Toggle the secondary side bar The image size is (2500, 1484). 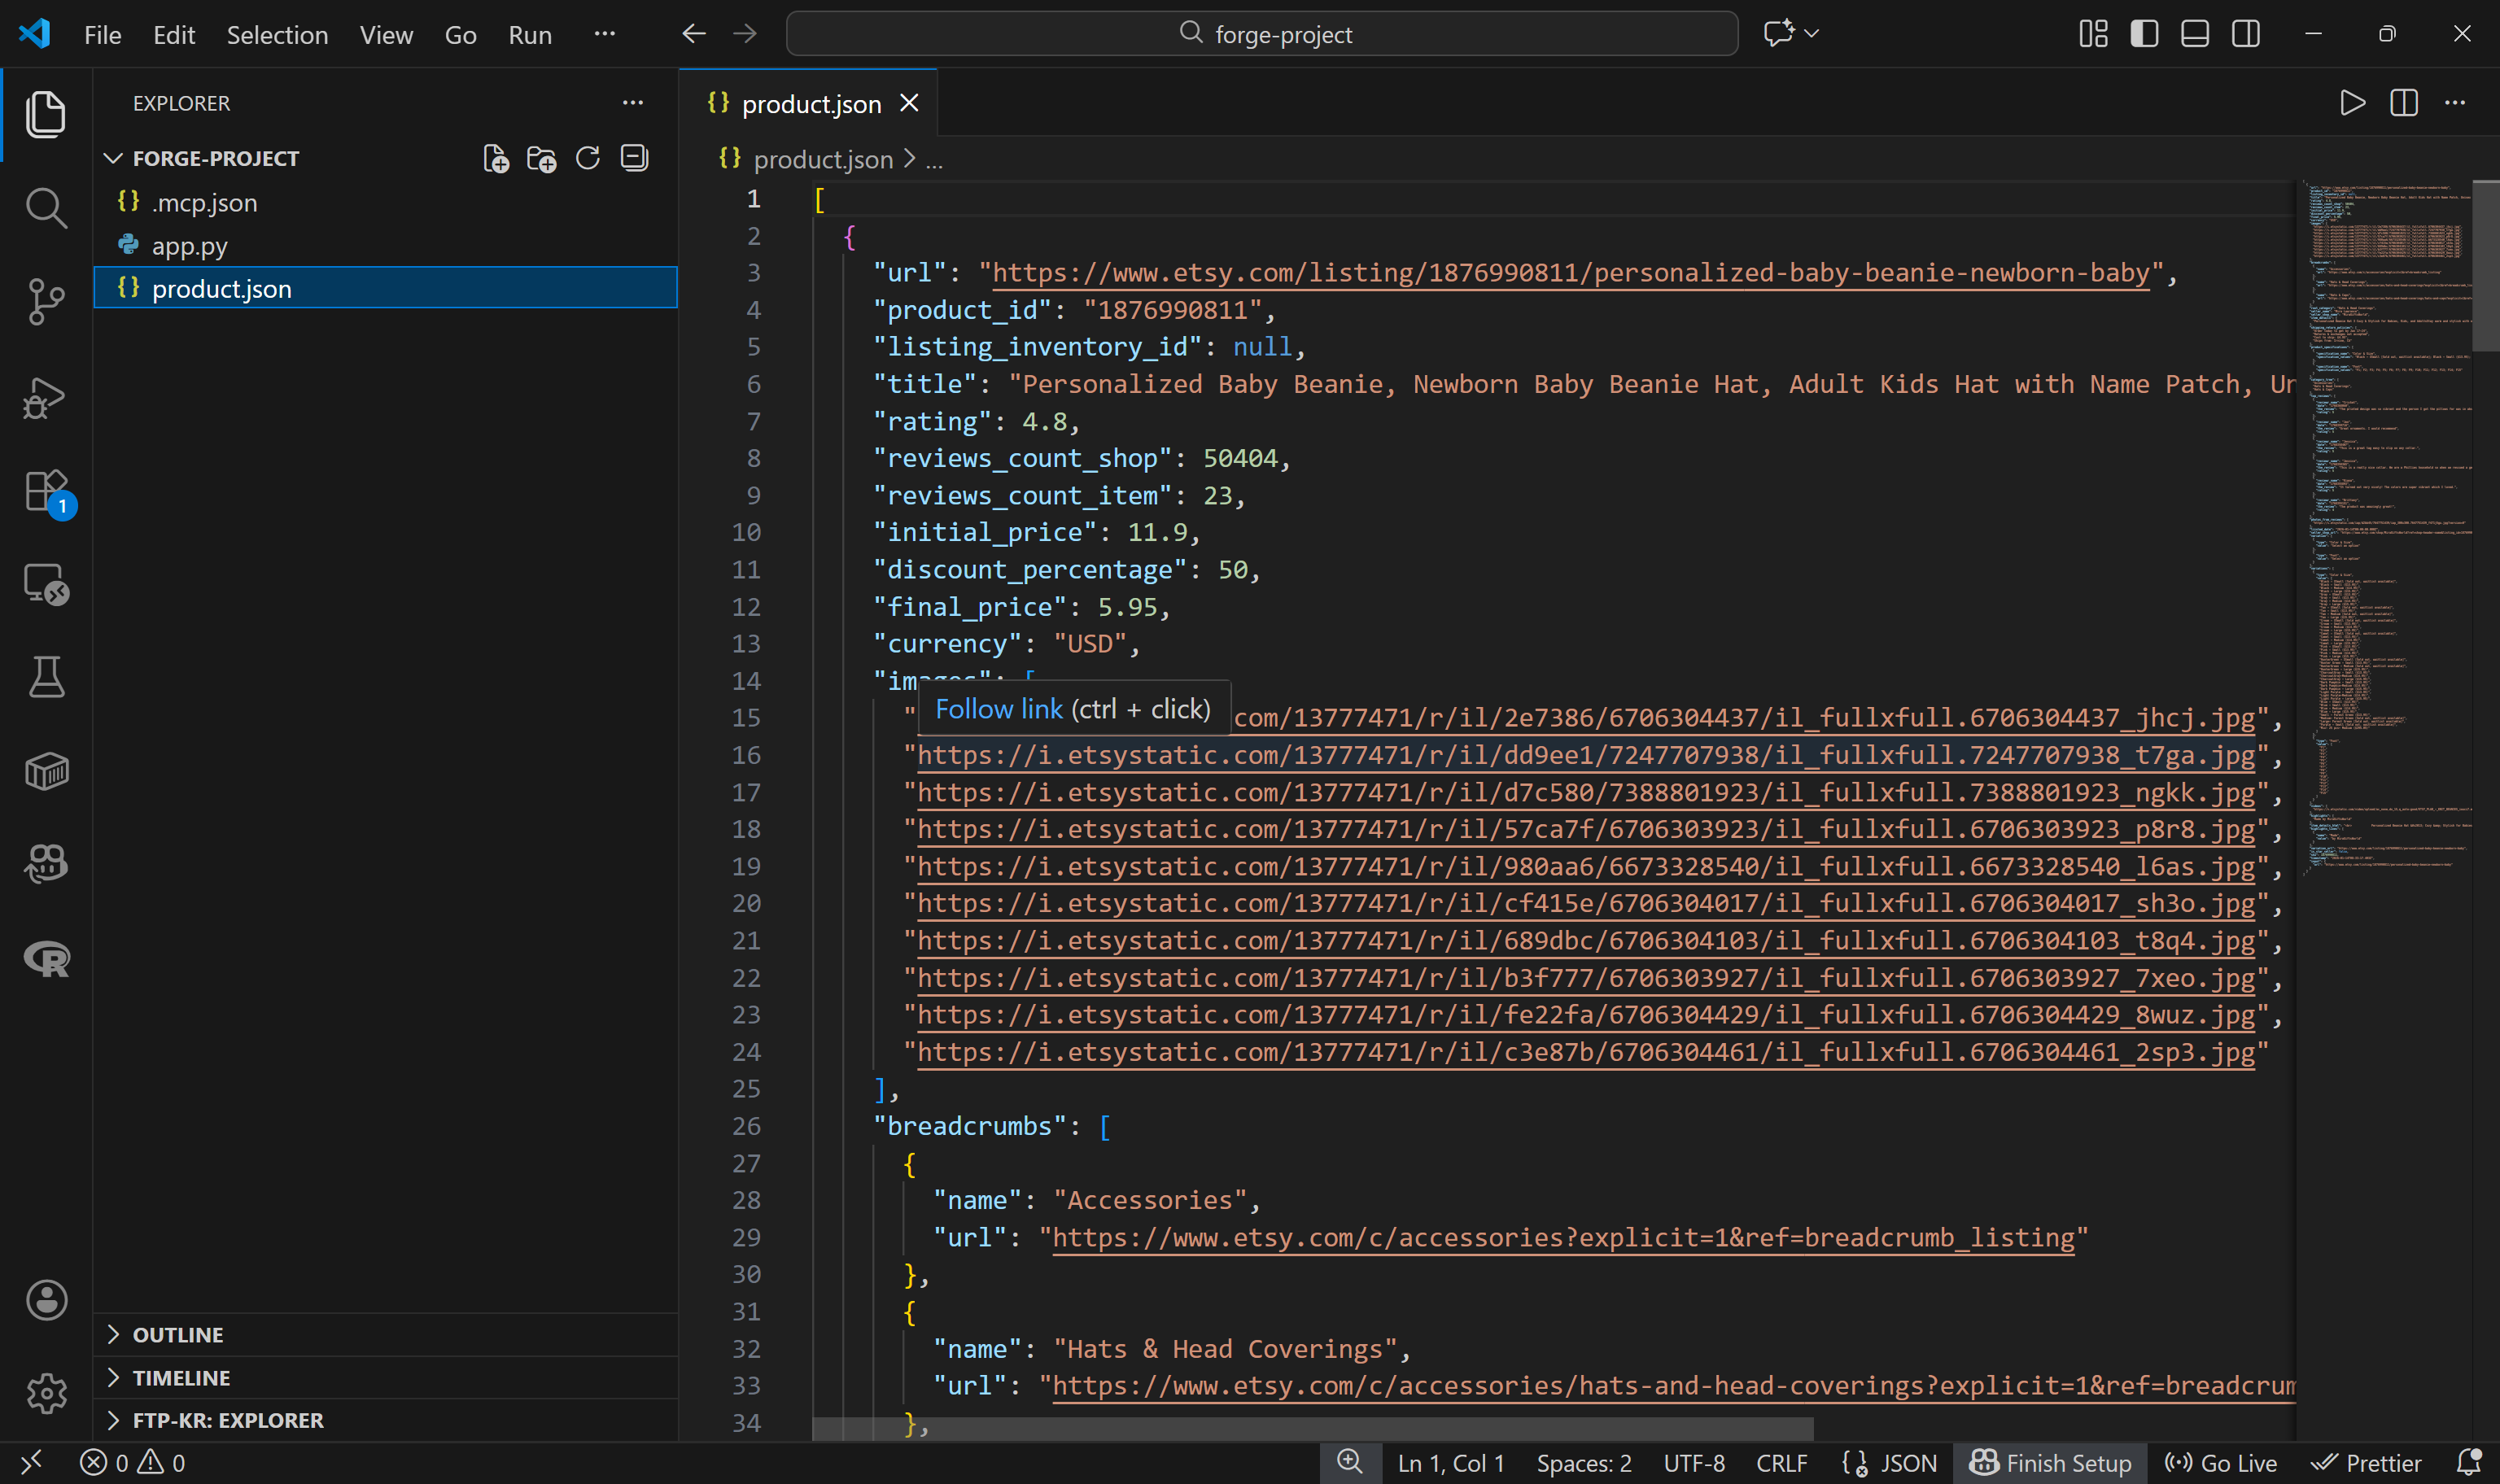2246,34
